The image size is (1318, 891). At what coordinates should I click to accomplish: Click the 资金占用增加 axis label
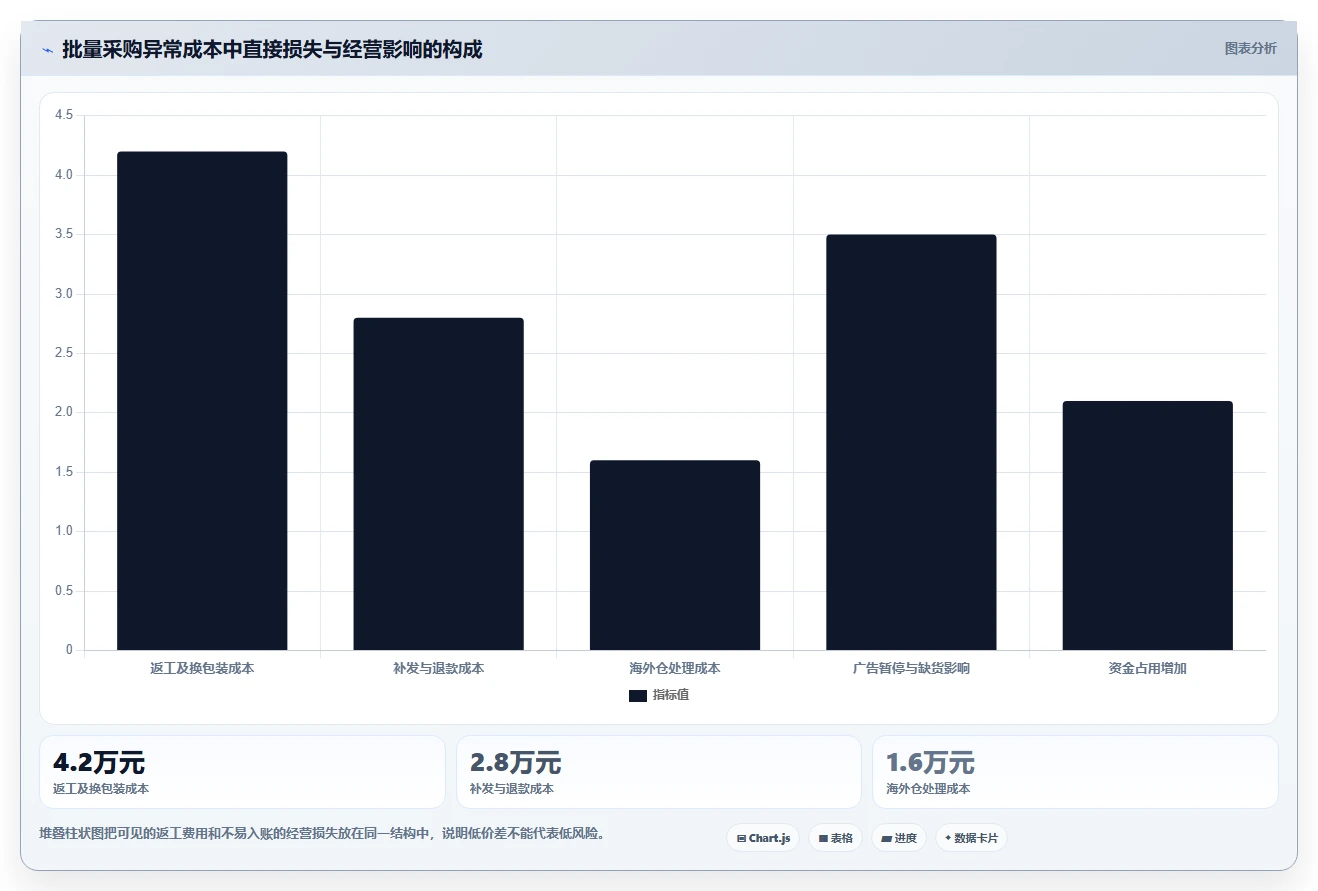(1148, 668)
